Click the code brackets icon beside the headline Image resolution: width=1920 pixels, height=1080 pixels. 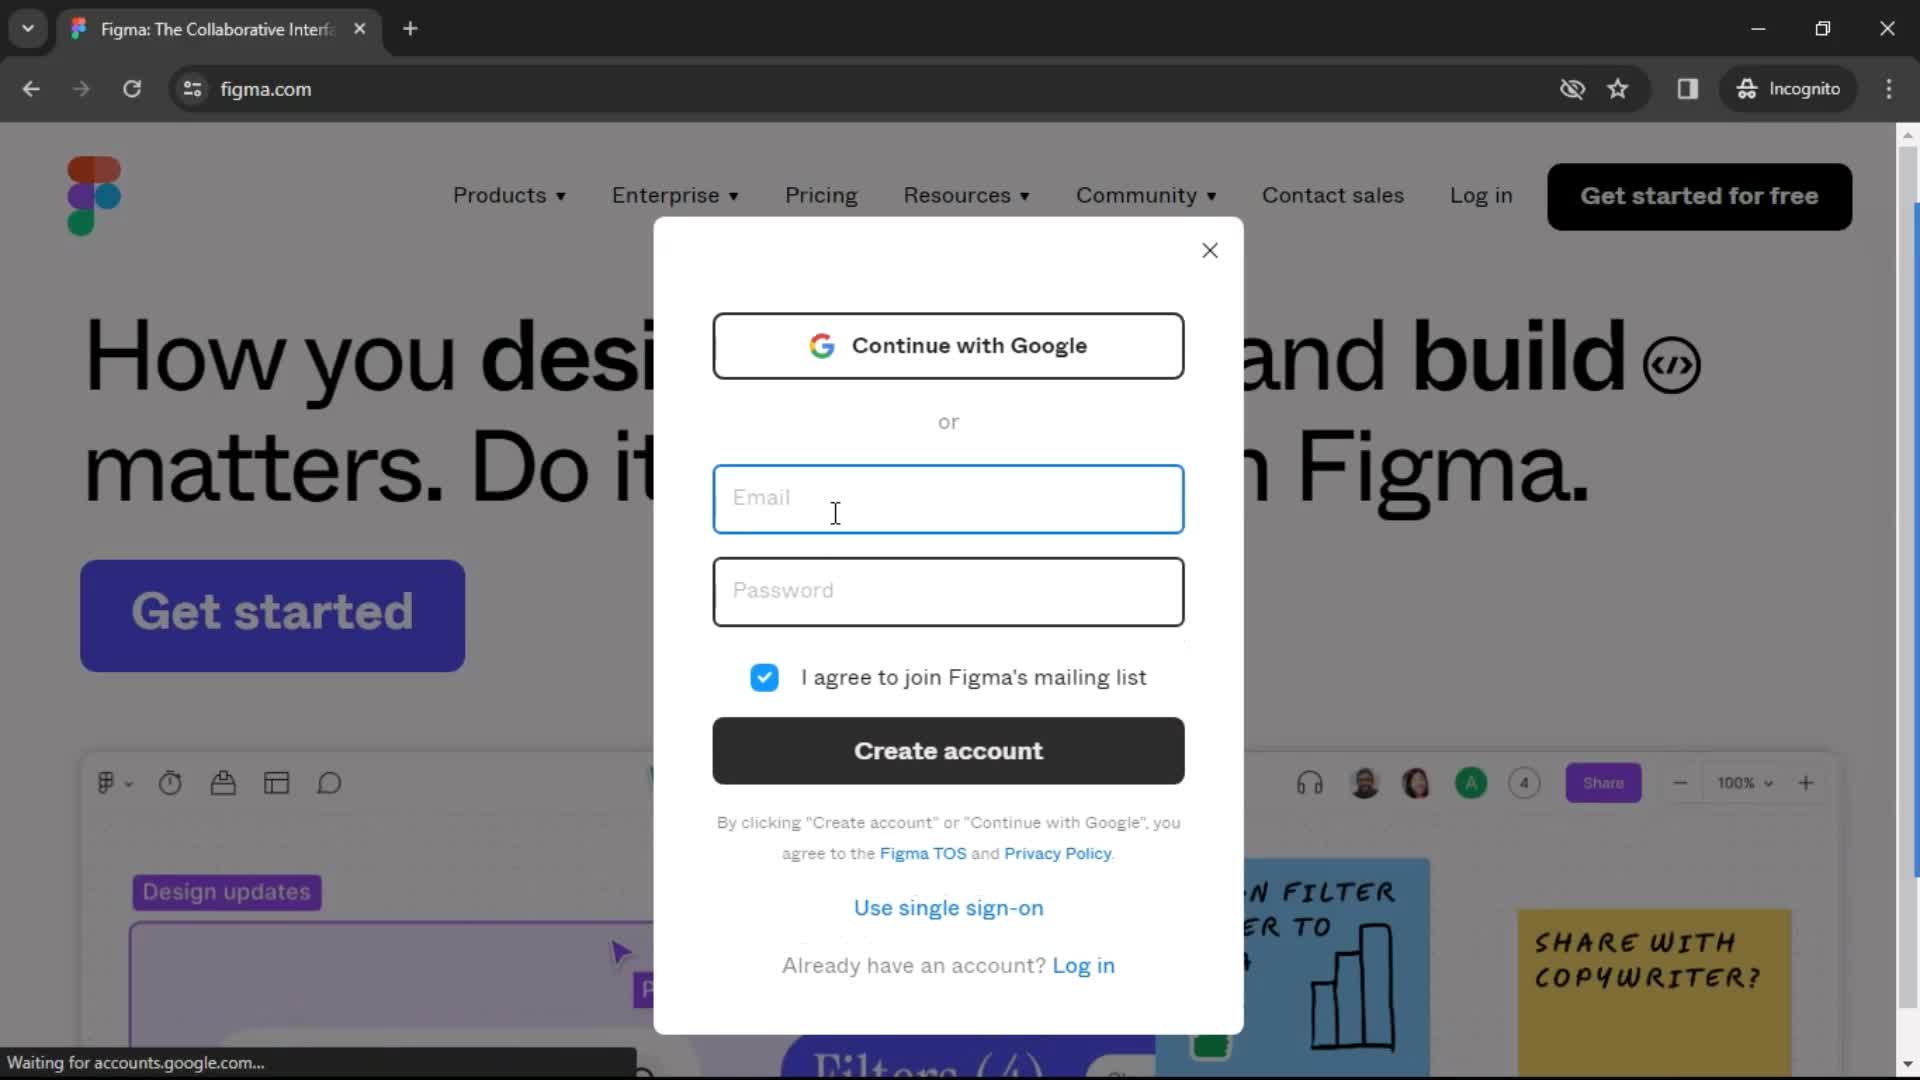(x=1673, y=364)
